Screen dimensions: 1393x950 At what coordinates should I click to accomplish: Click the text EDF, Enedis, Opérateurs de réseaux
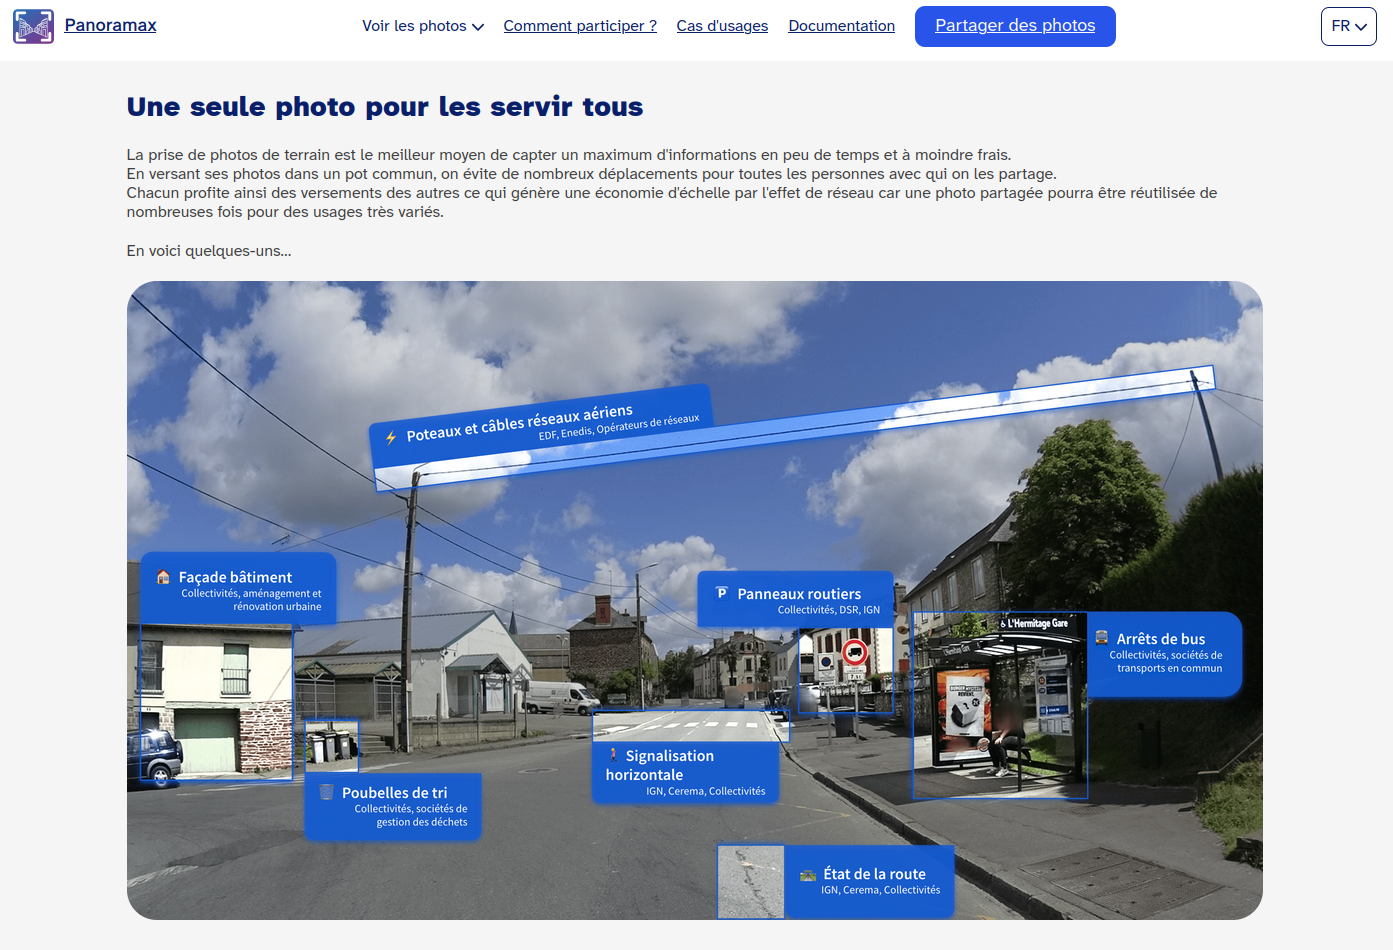(x=619, y=427)
